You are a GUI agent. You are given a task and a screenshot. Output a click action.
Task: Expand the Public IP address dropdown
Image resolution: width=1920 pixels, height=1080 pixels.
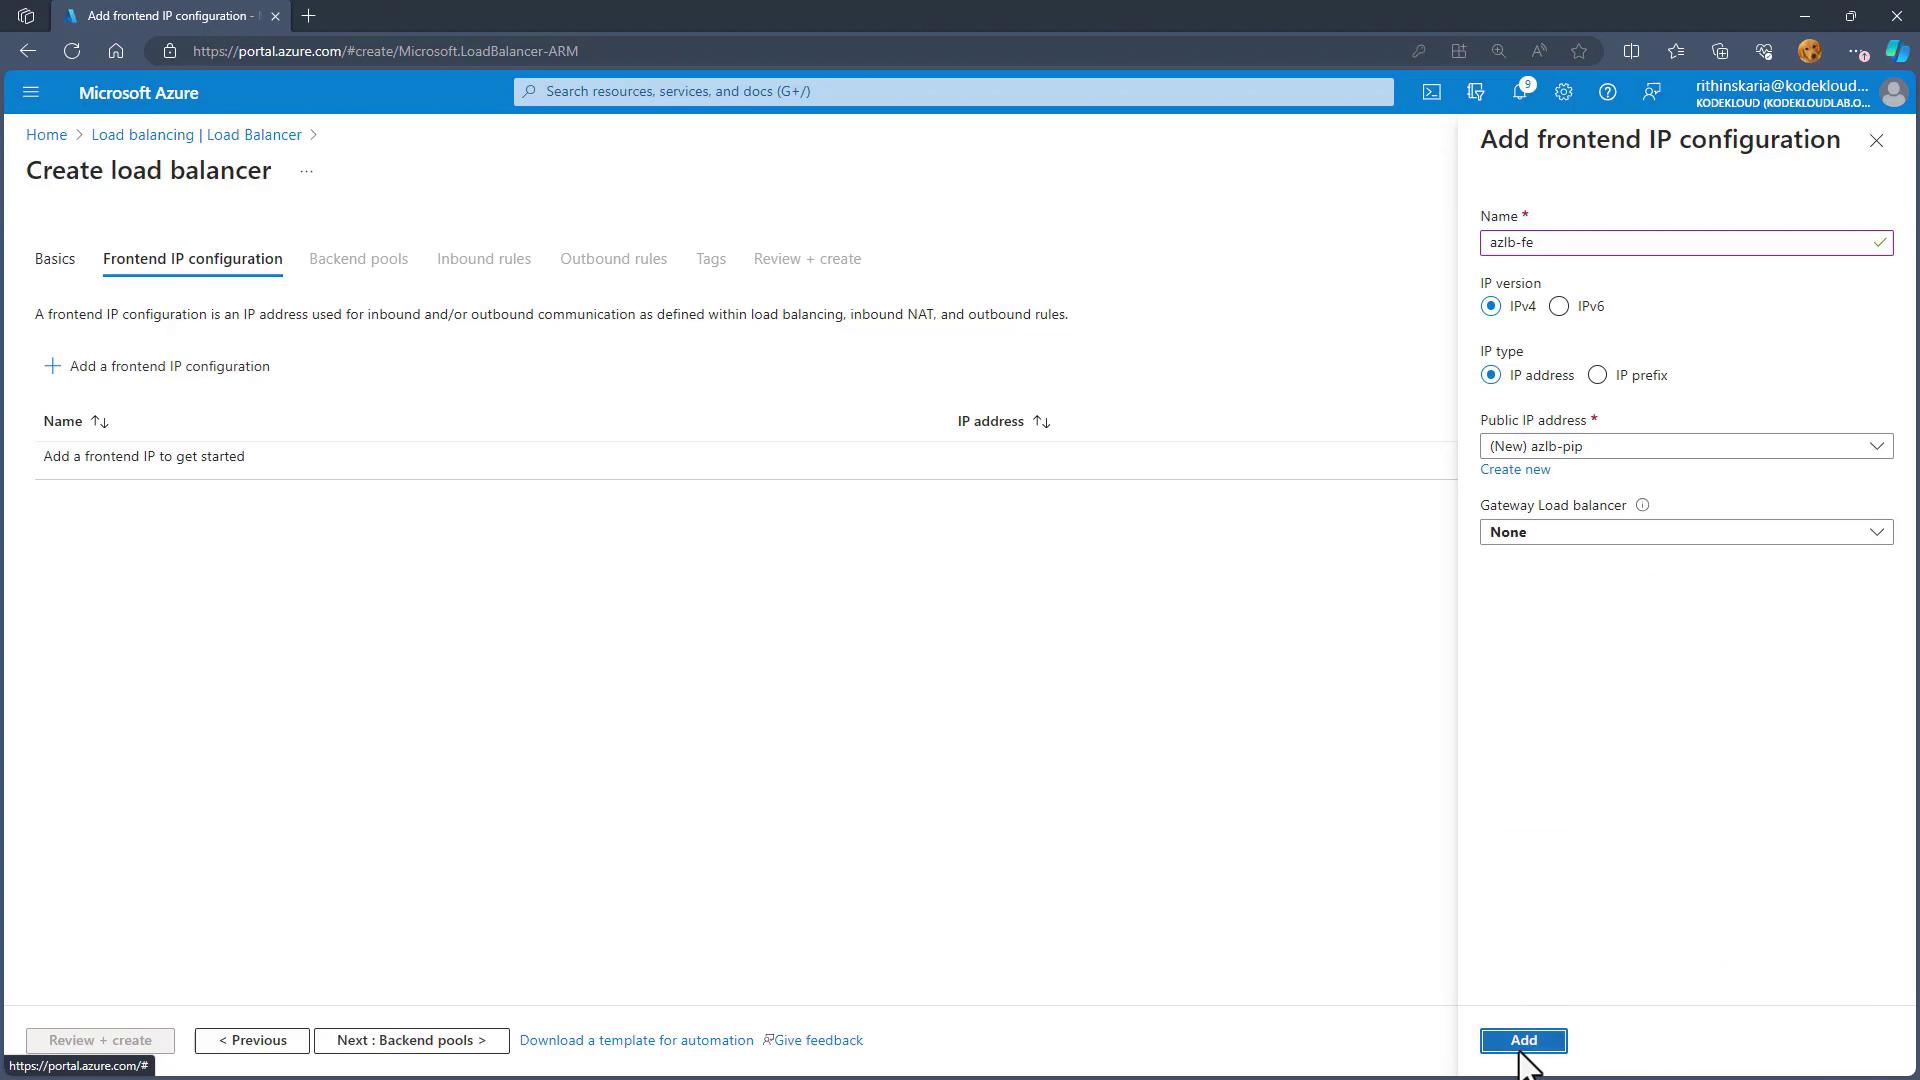[1686, 446]
